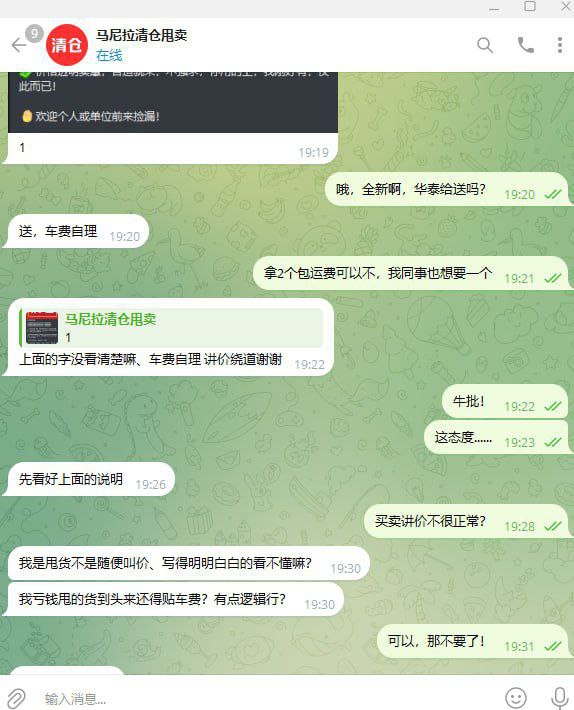Click the 在线 online status text
This screenshot has height=710, width=574.
109,55
